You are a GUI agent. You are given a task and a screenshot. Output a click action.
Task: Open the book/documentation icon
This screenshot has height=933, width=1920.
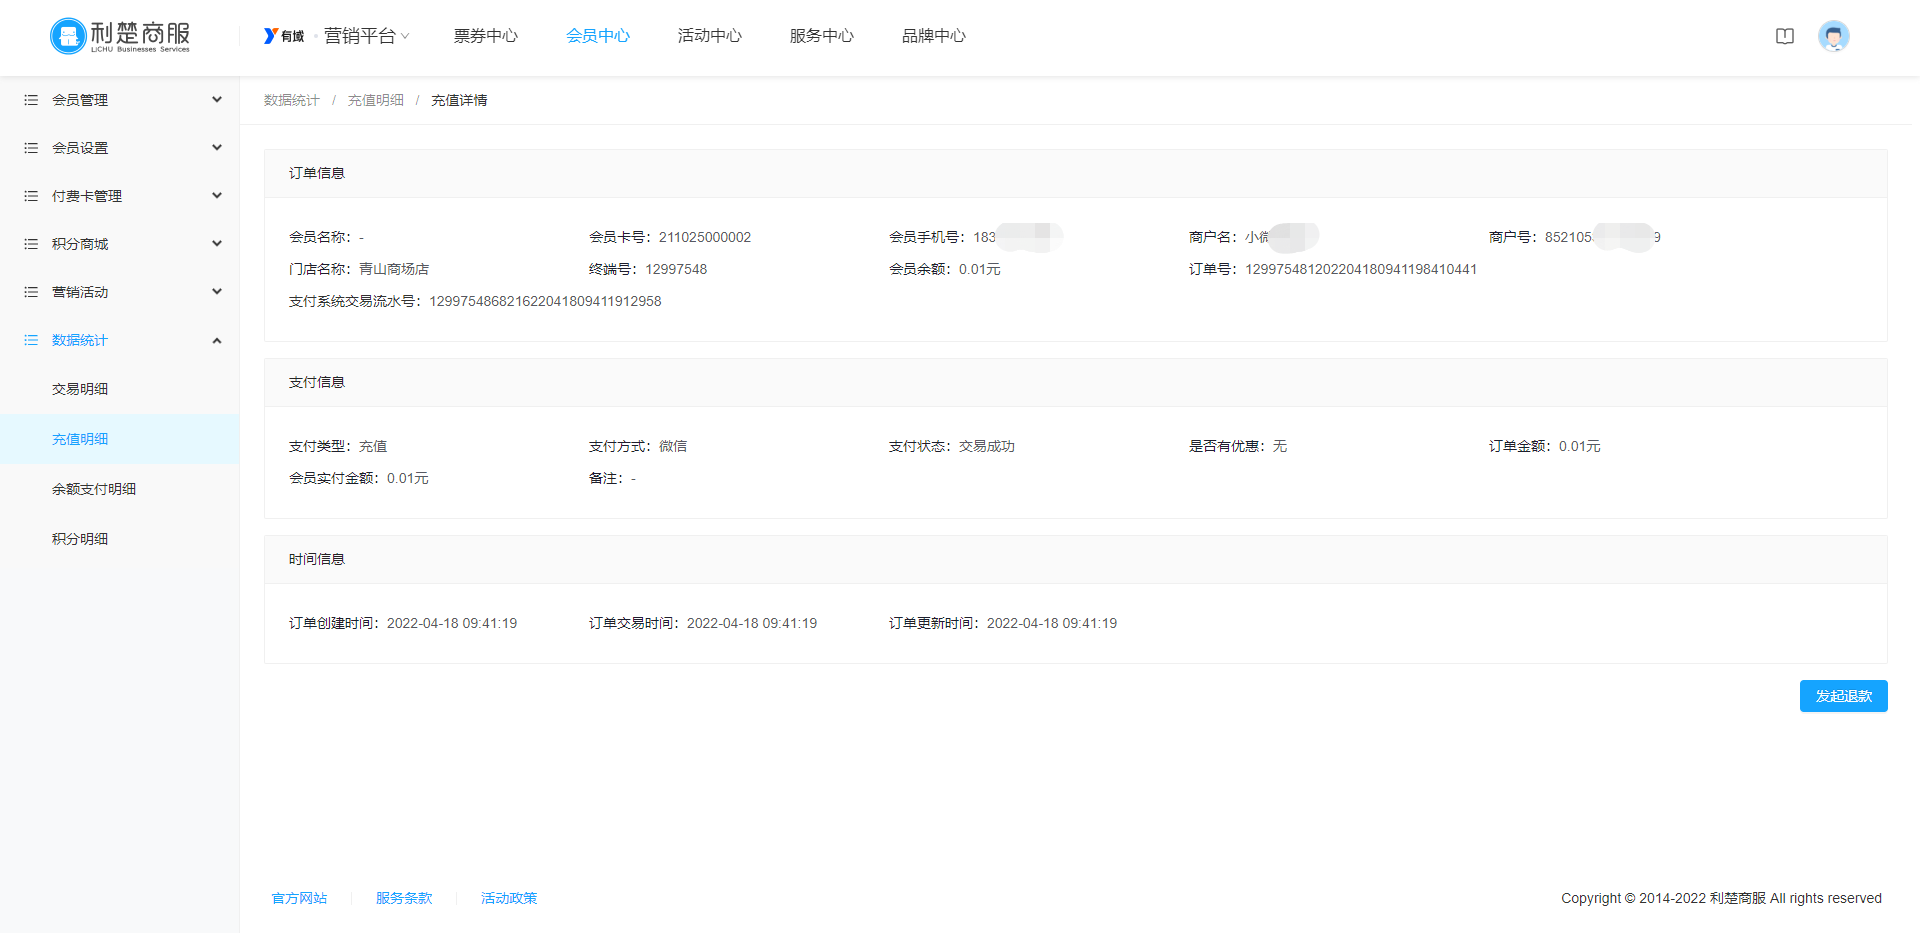tap(1785, 36)
